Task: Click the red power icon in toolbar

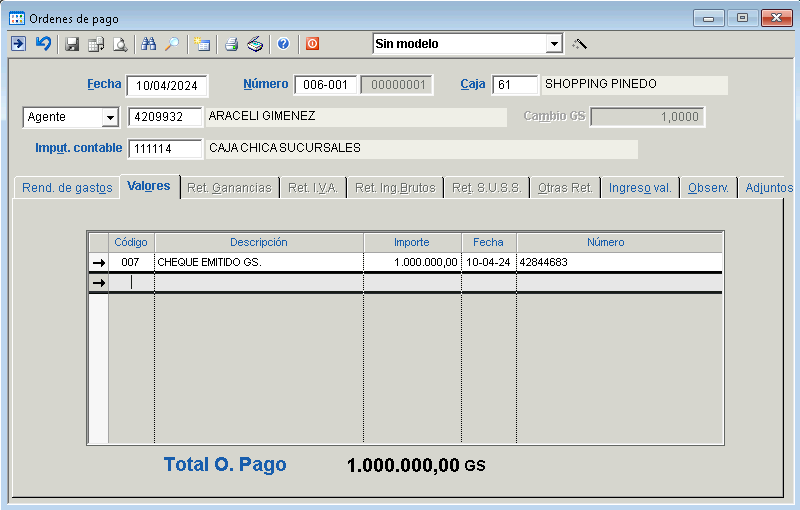Action: coord(312,44)
